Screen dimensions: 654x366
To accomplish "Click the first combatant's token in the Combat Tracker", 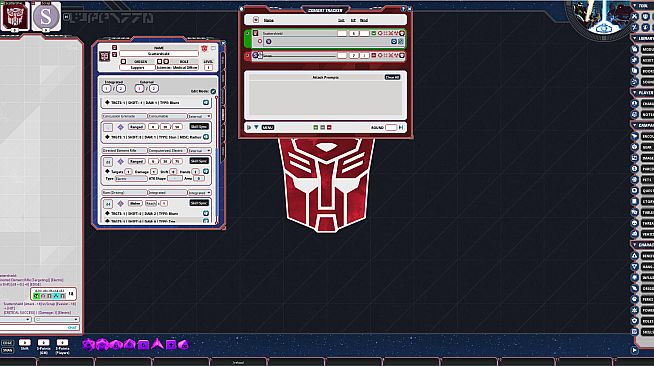I will 256,33.
